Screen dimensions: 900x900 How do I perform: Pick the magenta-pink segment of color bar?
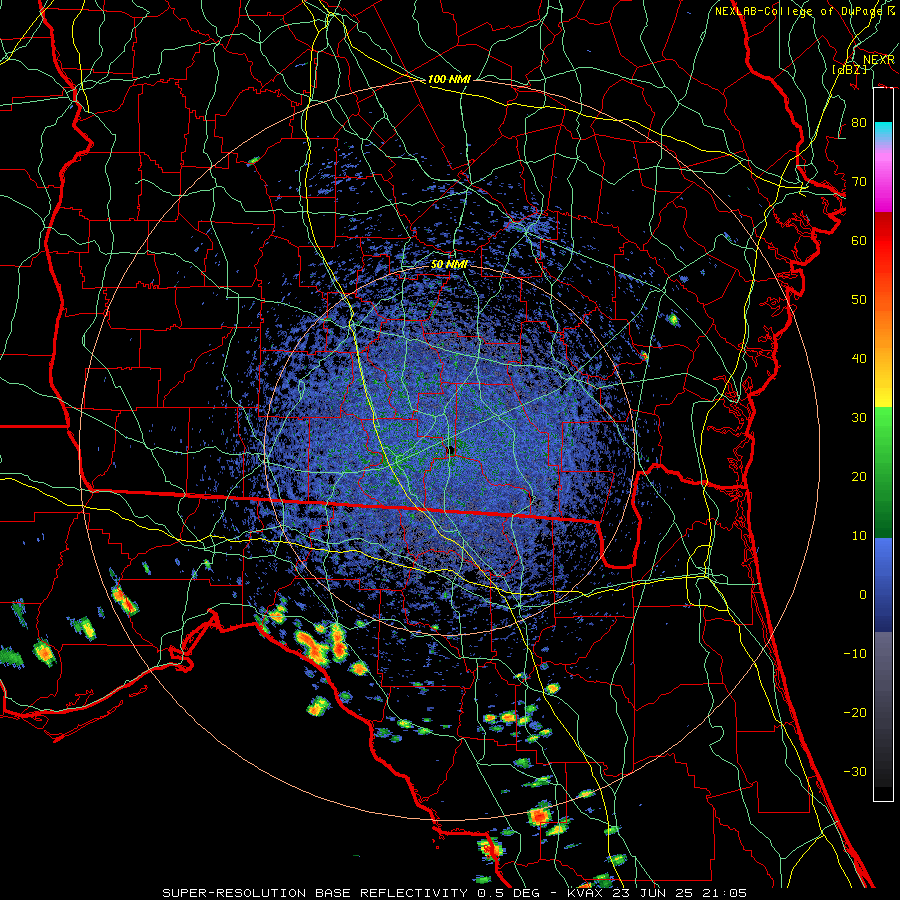(883, 181)
